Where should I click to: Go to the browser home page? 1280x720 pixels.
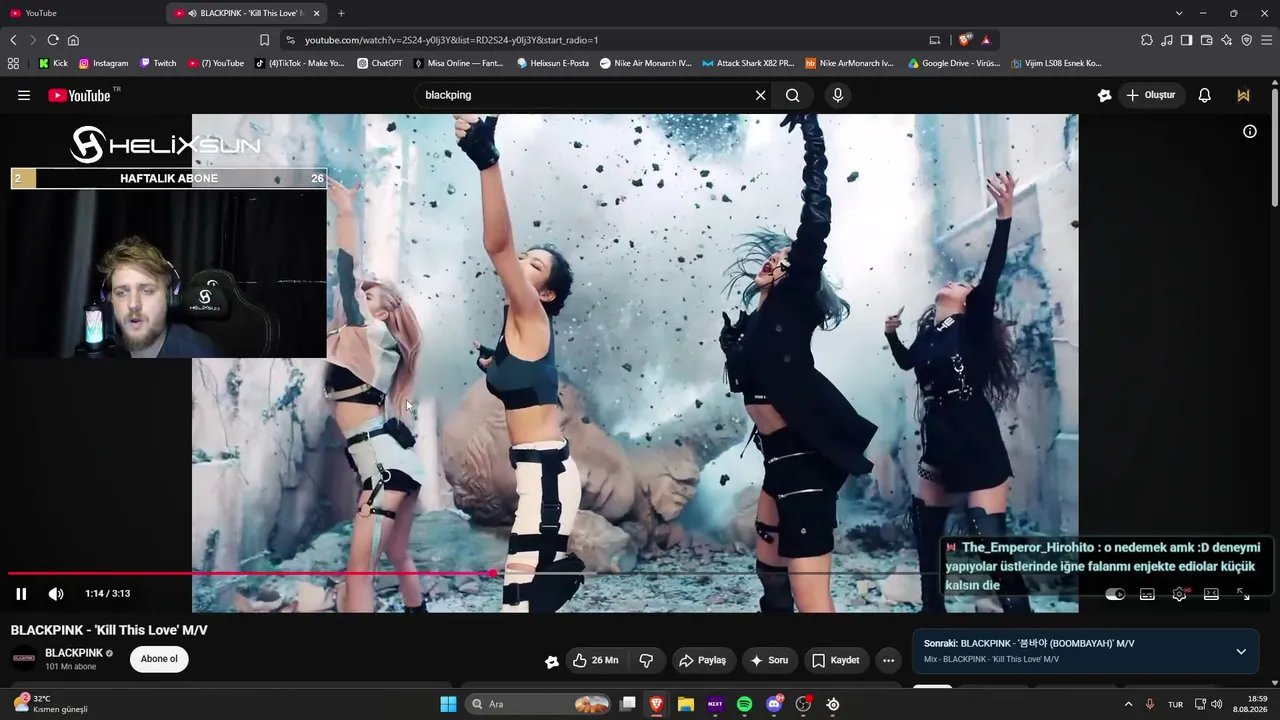pos(73,40)
